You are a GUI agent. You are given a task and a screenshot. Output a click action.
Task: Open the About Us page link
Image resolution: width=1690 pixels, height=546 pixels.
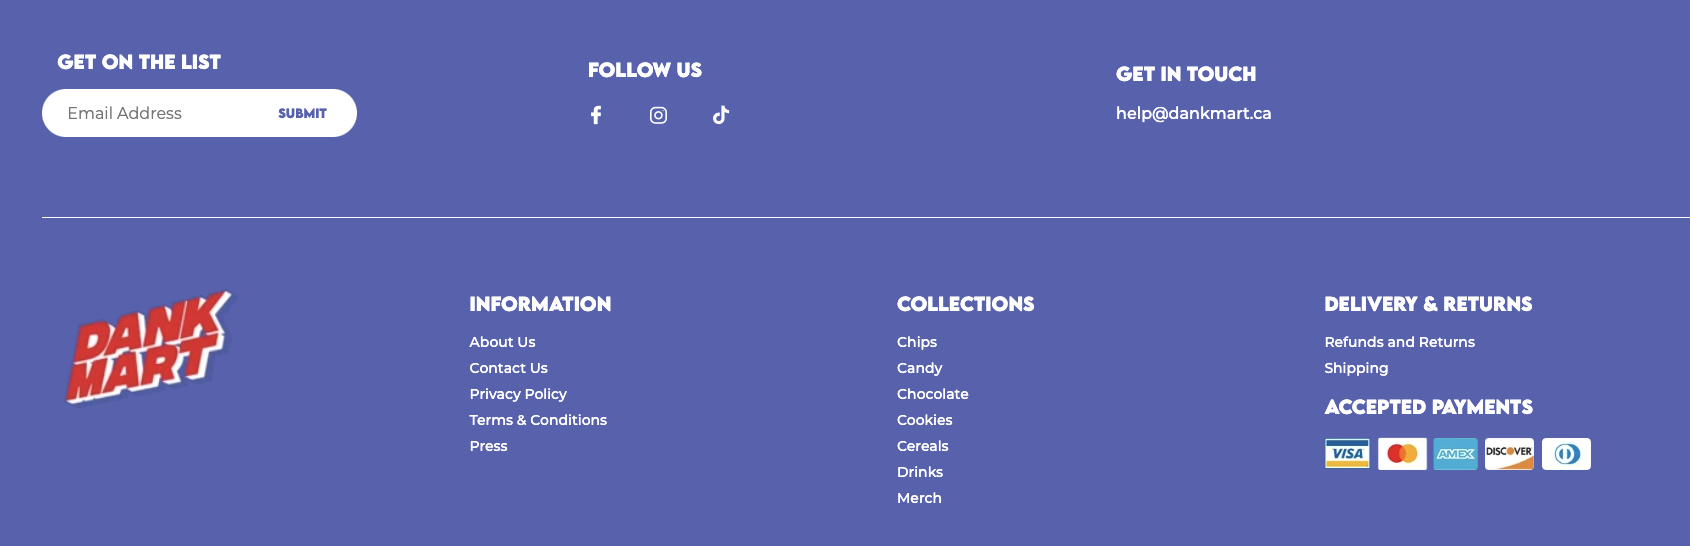[x=502, y=342]
